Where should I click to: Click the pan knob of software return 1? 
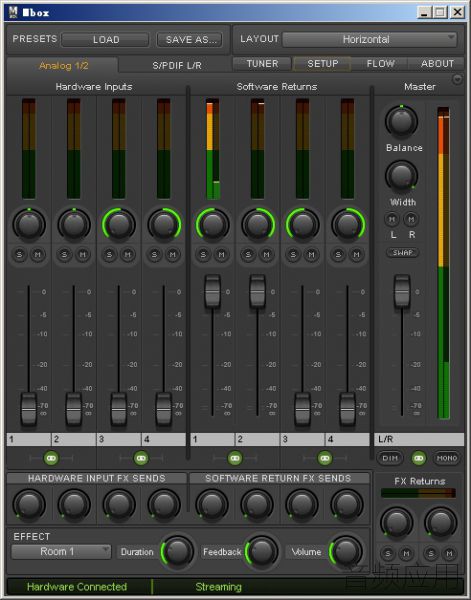tap(212, 225)
